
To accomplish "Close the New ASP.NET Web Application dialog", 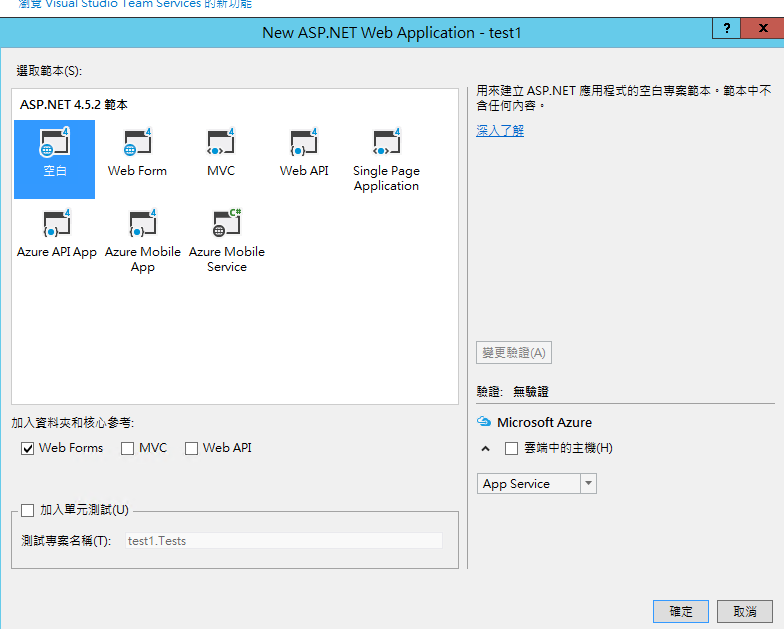I will coord(762,28).
